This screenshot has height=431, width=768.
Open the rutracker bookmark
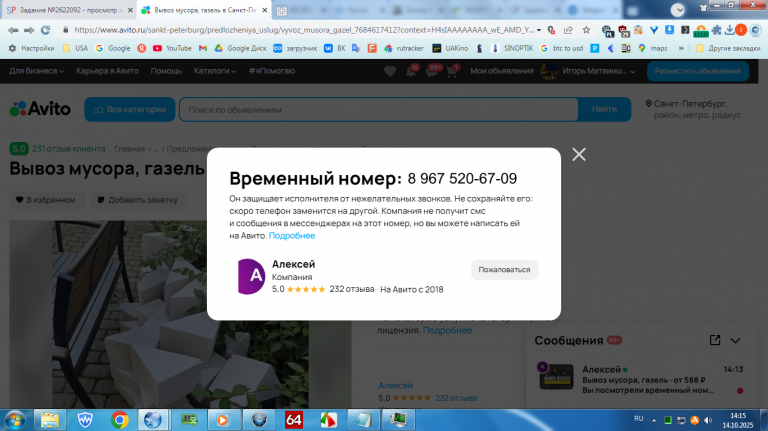404,48
